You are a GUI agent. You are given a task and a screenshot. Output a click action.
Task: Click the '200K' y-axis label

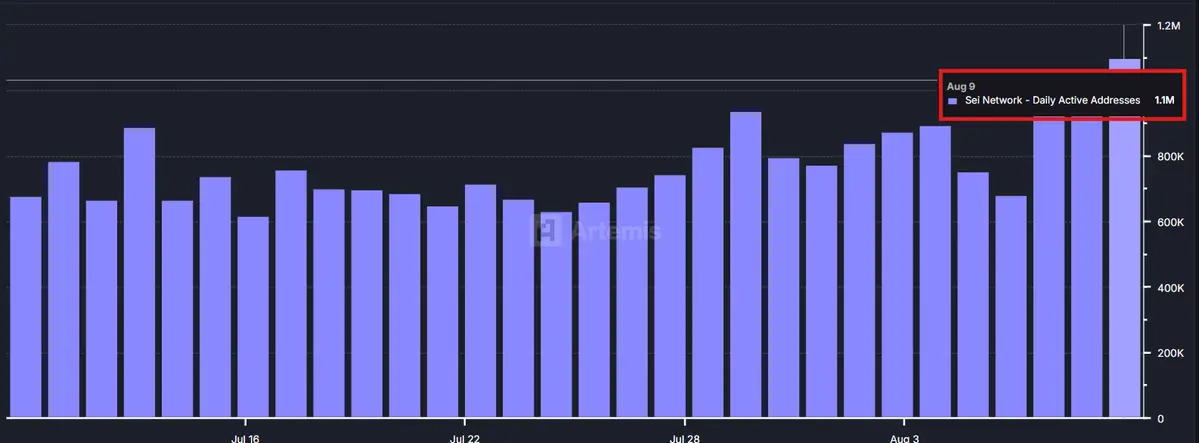point(1171,353)
